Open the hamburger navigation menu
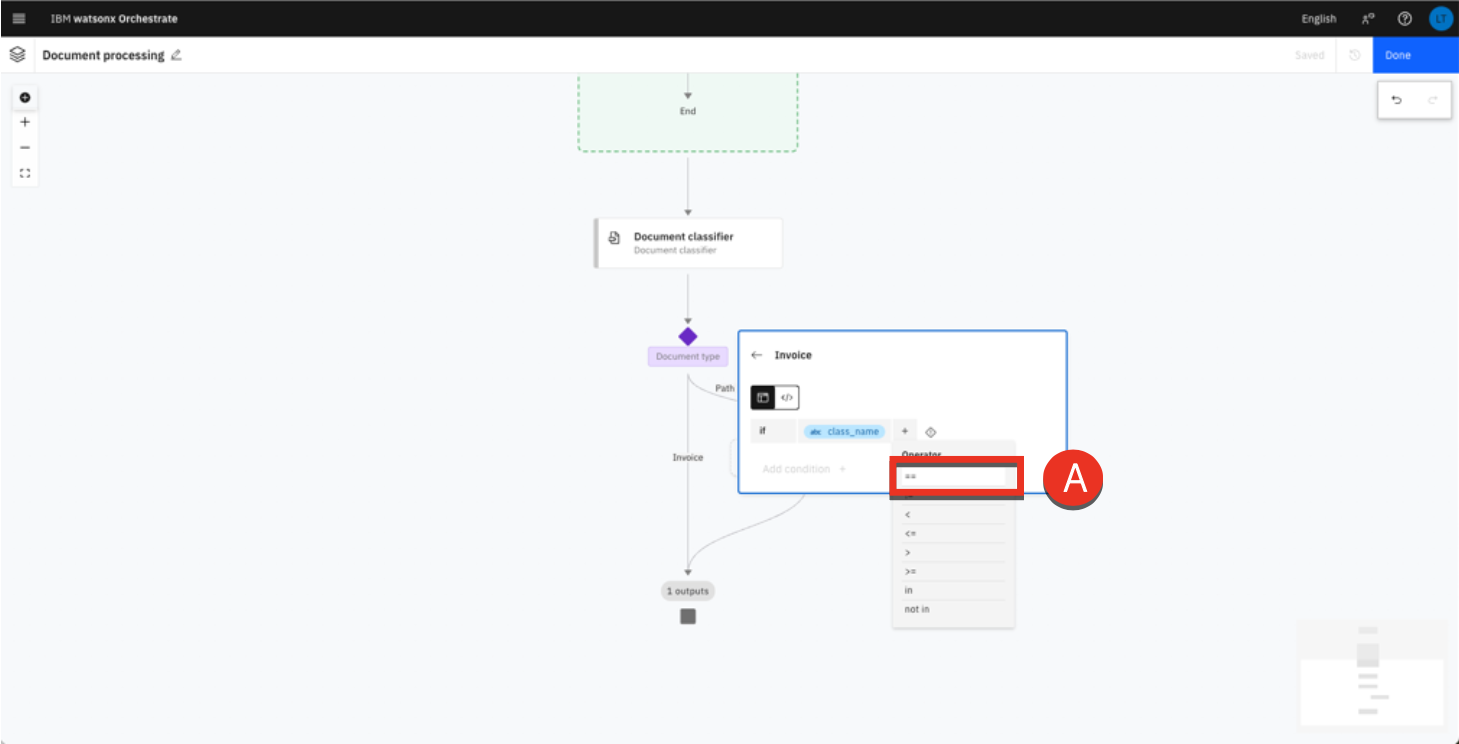 point(19,19)
